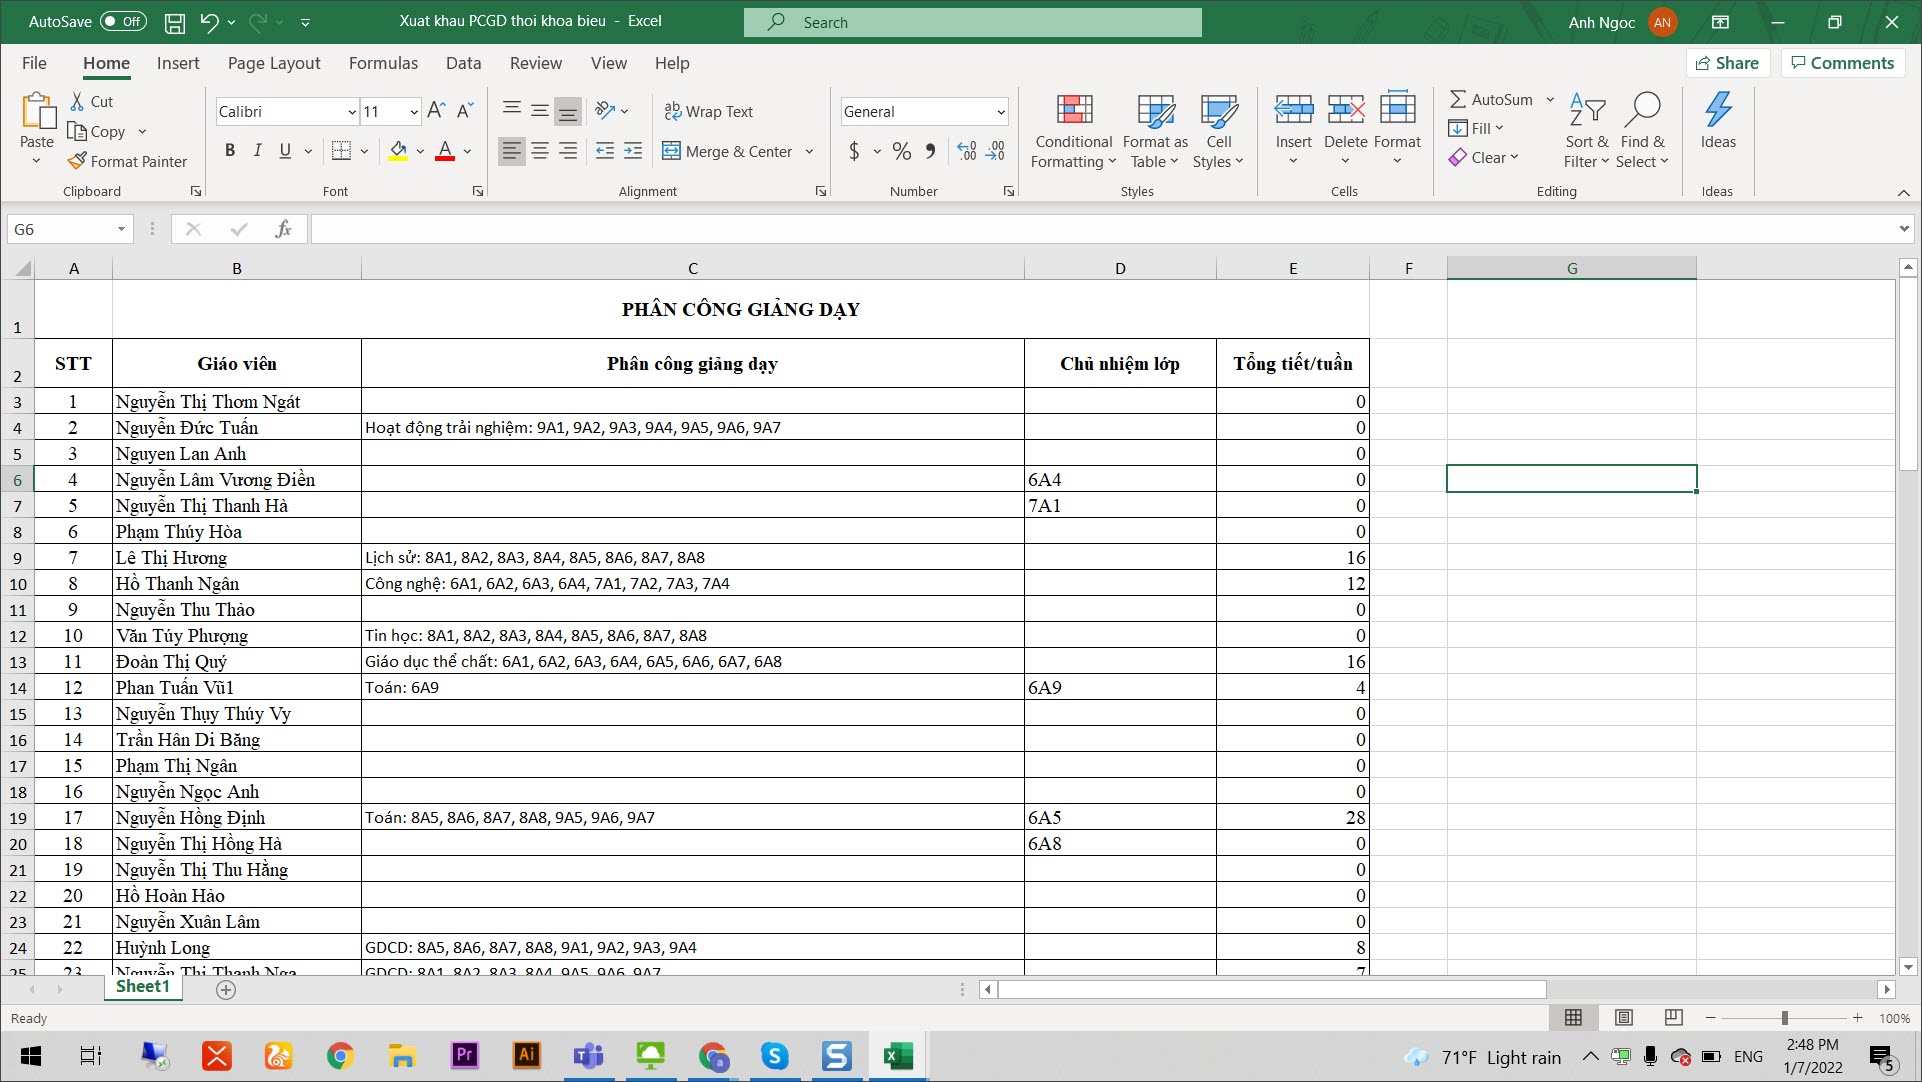Open Sort & Filter tool
Screen dimensions: 1922x1082
[1586, 130]
